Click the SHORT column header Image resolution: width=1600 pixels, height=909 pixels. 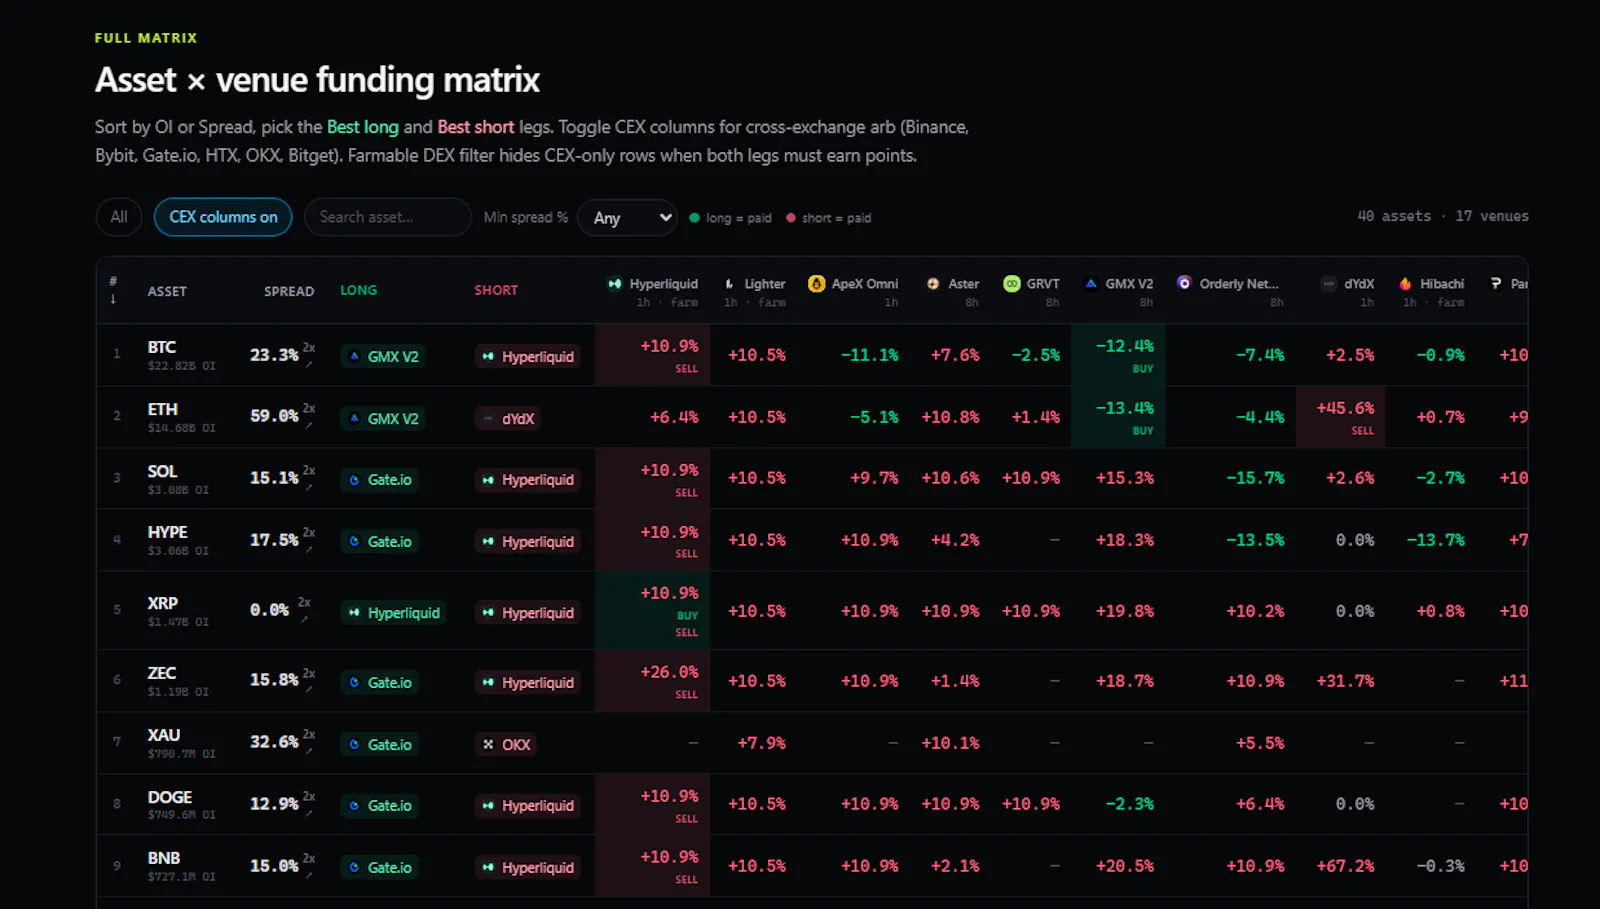click(x=496, y=290)
